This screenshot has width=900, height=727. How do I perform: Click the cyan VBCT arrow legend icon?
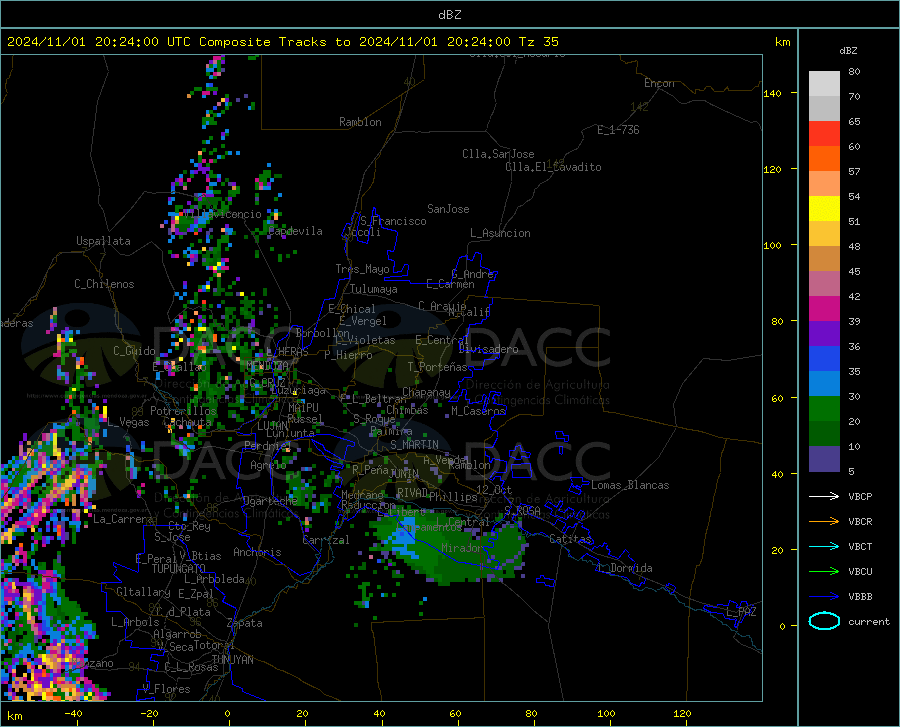(824, 546)
